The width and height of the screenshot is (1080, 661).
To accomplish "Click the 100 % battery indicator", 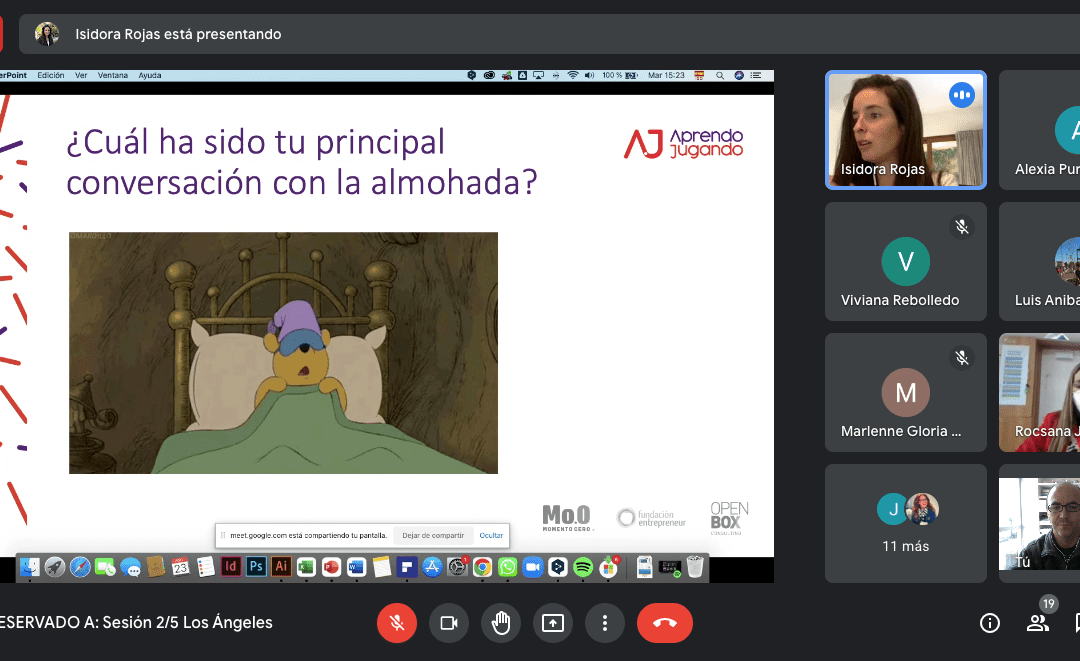I will tap(620, 76).
